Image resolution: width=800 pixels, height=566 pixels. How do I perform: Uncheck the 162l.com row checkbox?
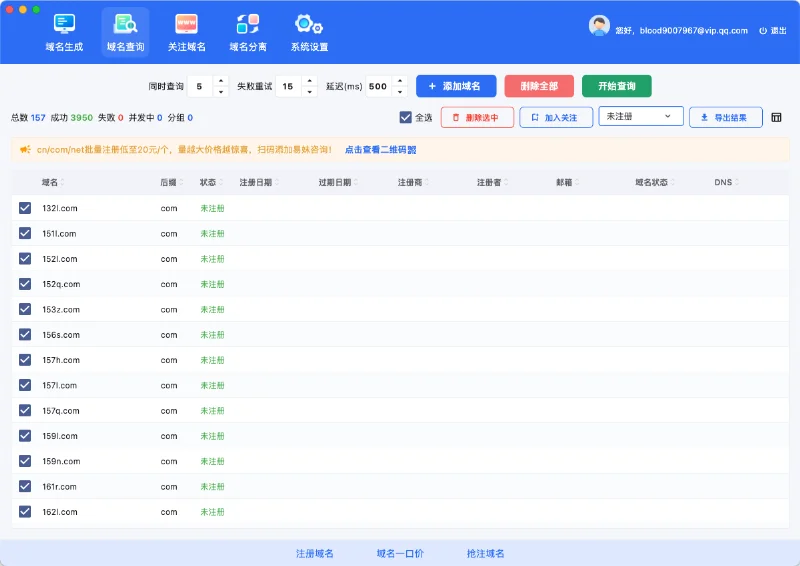25,511
